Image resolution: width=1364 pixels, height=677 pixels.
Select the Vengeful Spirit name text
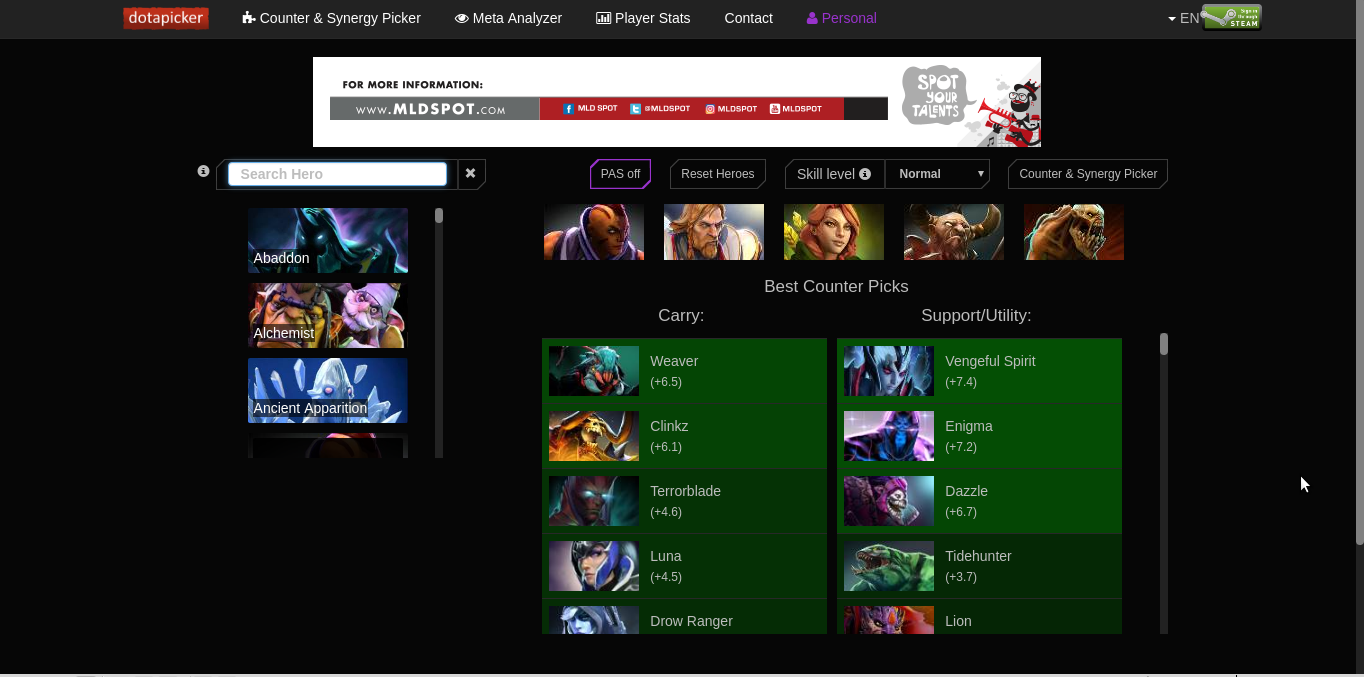990,361
